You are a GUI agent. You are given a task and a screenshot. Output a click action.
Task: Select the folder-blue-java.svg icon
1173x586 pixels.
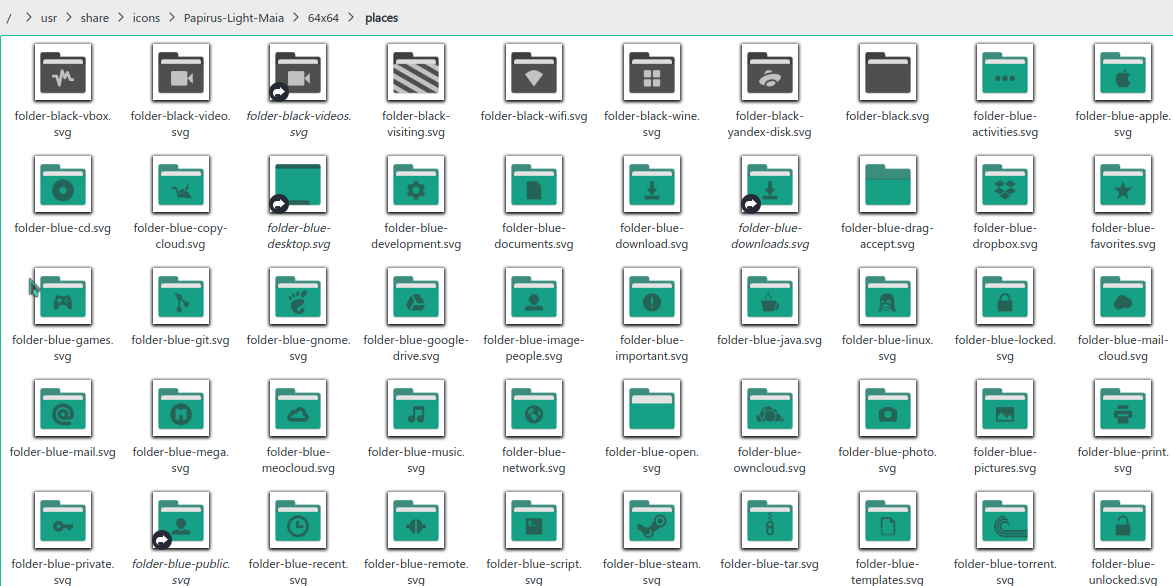(x=769, y=296)
